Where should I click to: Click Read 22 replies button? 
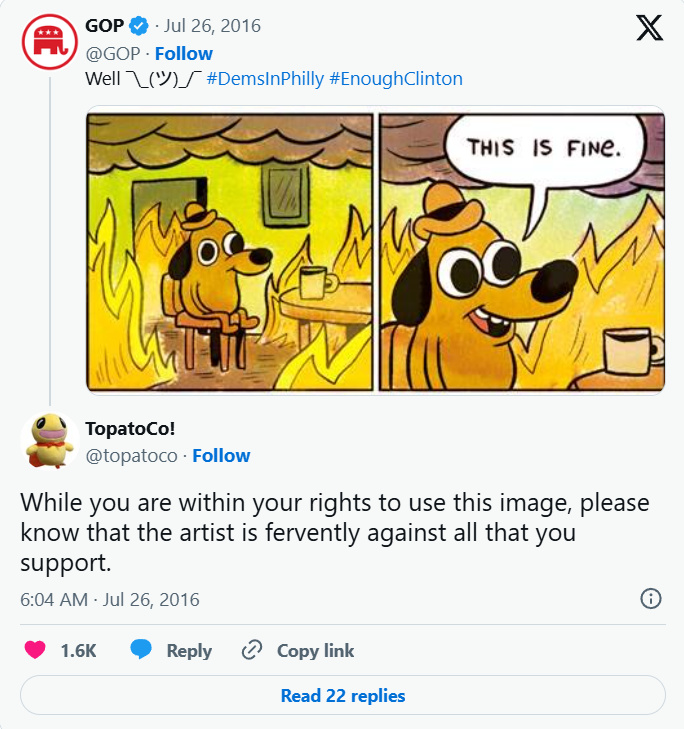tap(342, 696)
